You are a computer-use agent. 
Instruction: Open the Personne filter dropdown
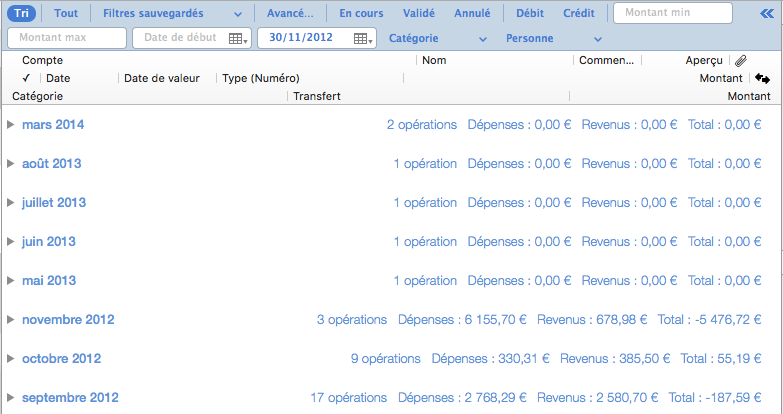pyautogui.click(x=554, y=38)
